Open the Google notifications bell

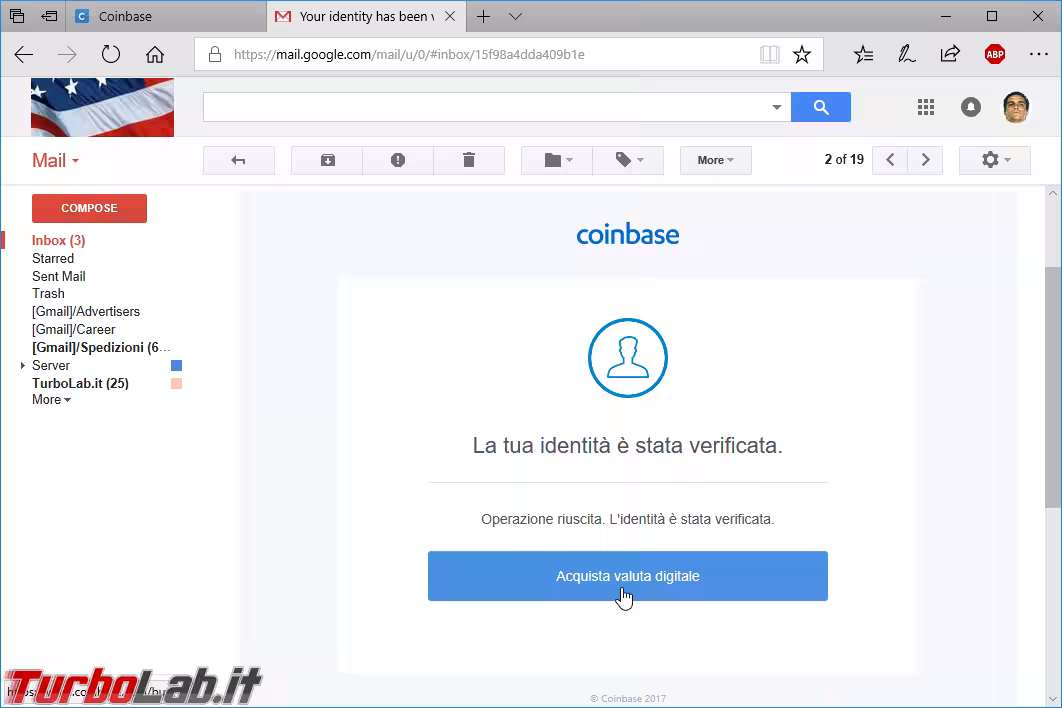coord(971,107)
